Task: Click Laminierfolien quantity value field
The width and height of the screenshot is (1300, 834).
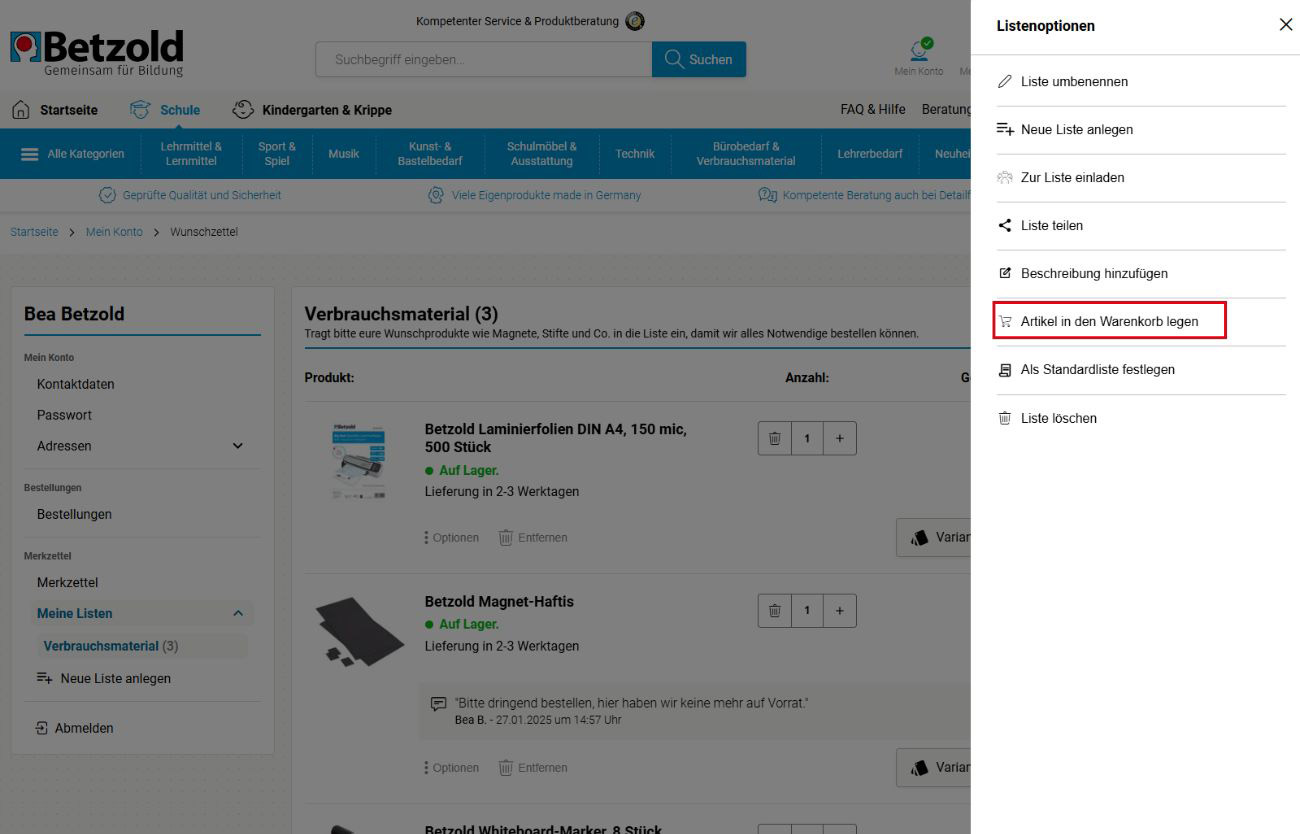Action: point(807,438)
